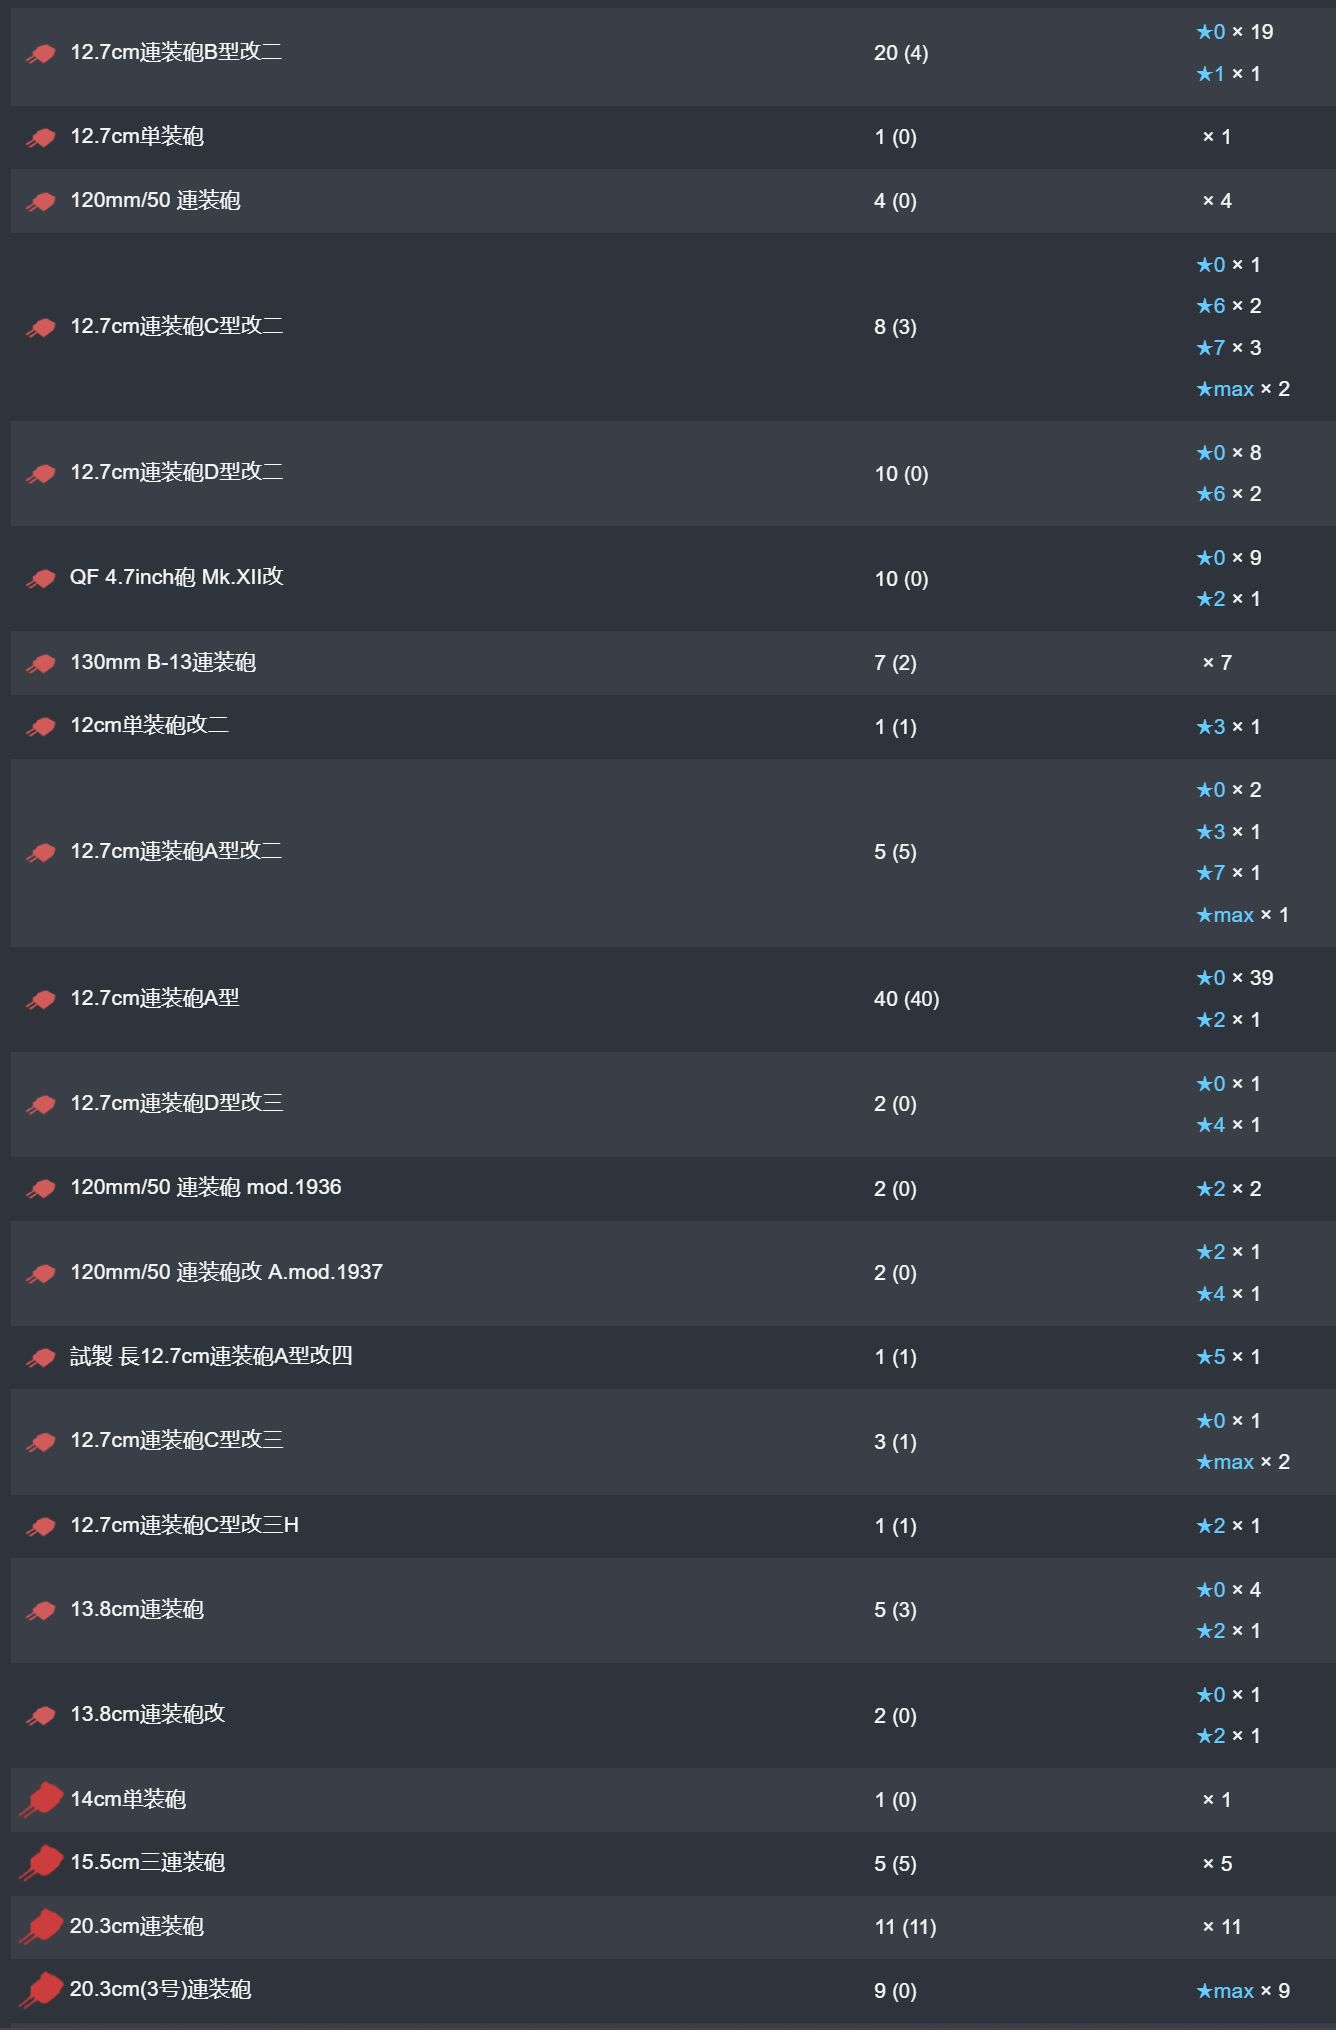Click the icon beside 20.3cm(3号)連装砲
Viewport: 1336px width, 2030px height.
(x=41, y=1990)
